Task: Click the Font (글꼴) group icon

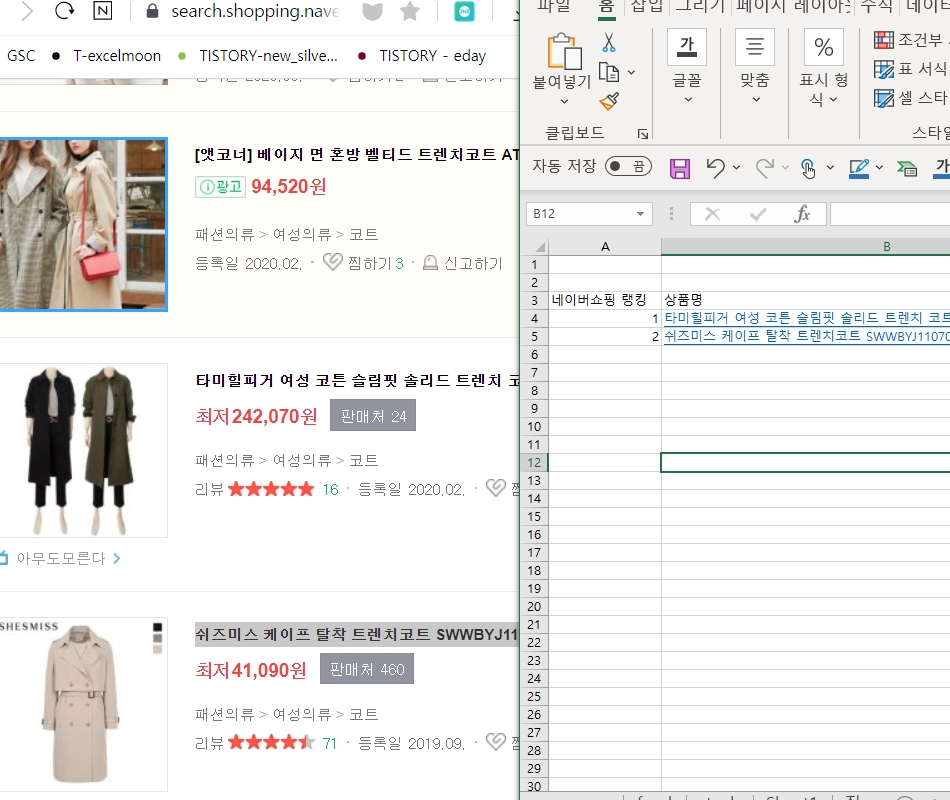Action: (x=686, y=47)
